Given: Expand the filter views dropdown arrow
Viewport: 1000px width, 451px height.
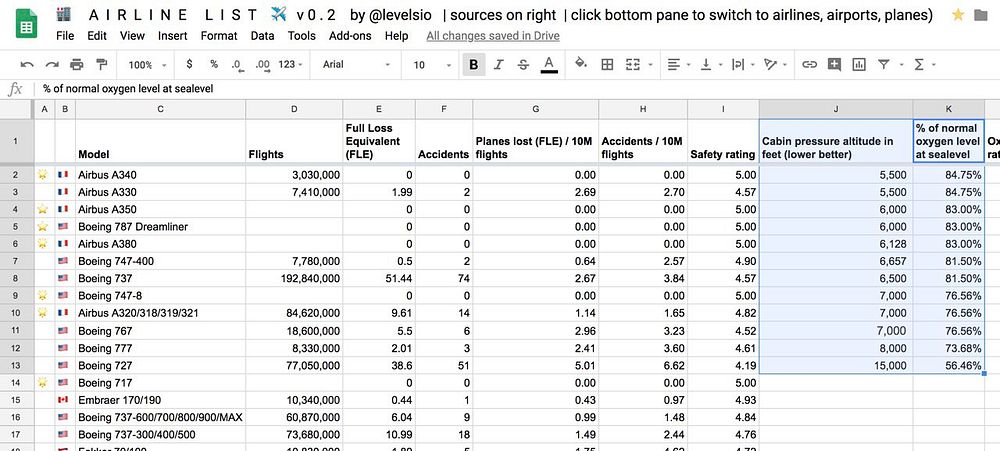Looking at the screenshot, I should [901, 64].
